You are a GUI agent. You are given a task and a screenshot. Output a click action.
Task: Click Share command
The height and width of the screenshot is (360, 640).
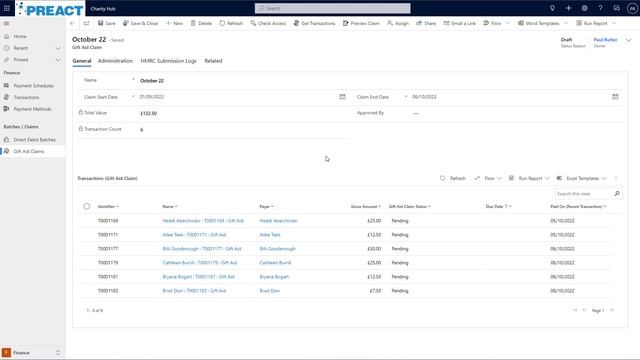tap(426, 23)
